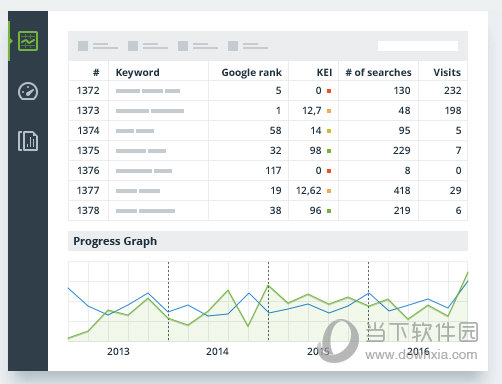The height and width of the screenshot is (384, 502).
Task: Click orange KEI indicator in row 1373
Action: tap(329, 111)
